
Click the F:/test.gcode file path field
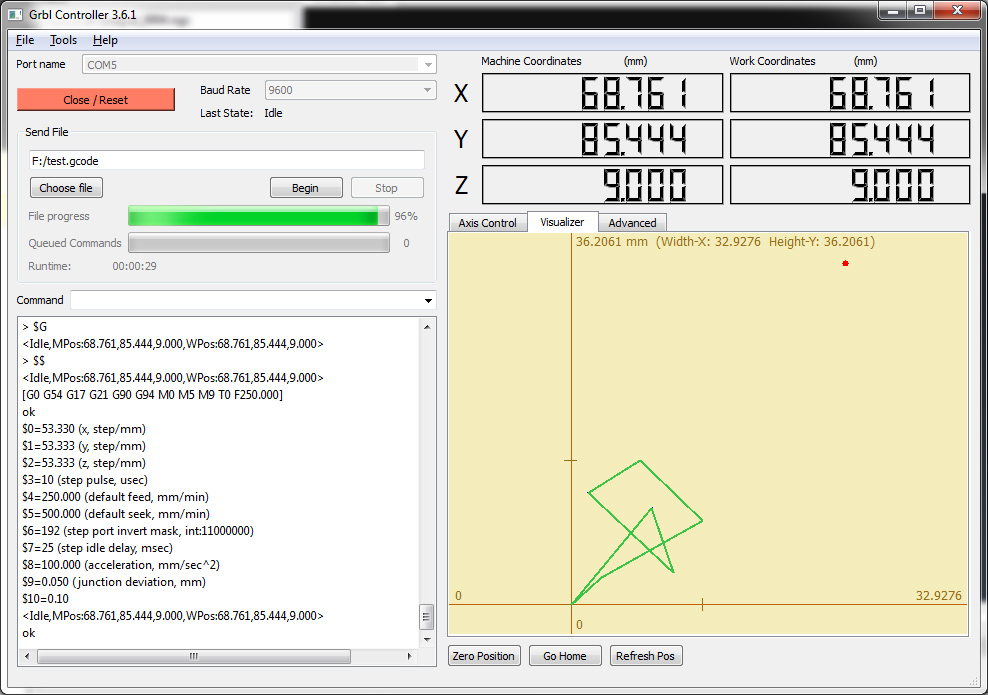coord(227,161)
